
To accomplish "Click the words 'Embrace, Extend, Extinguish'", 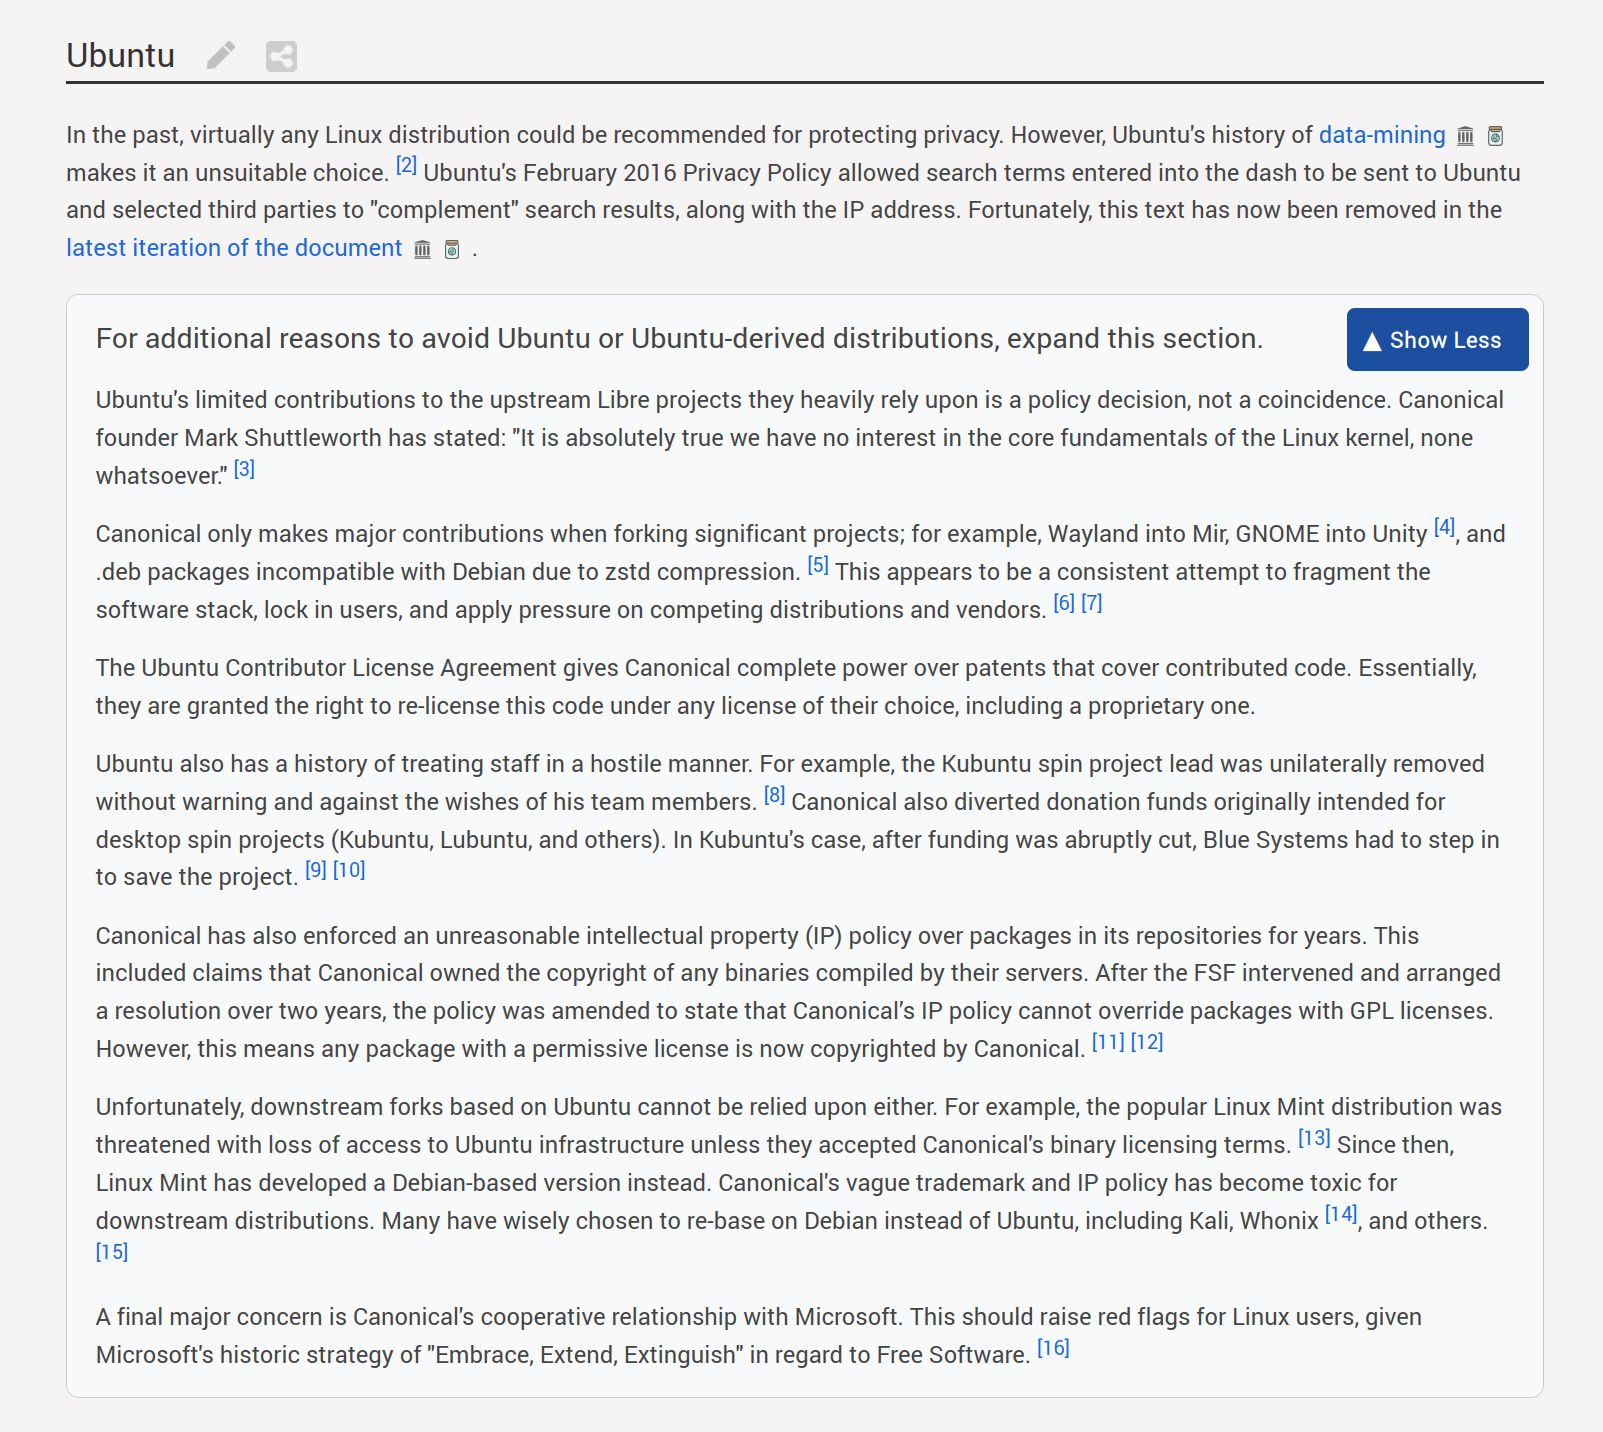I will click(584, 1355).
